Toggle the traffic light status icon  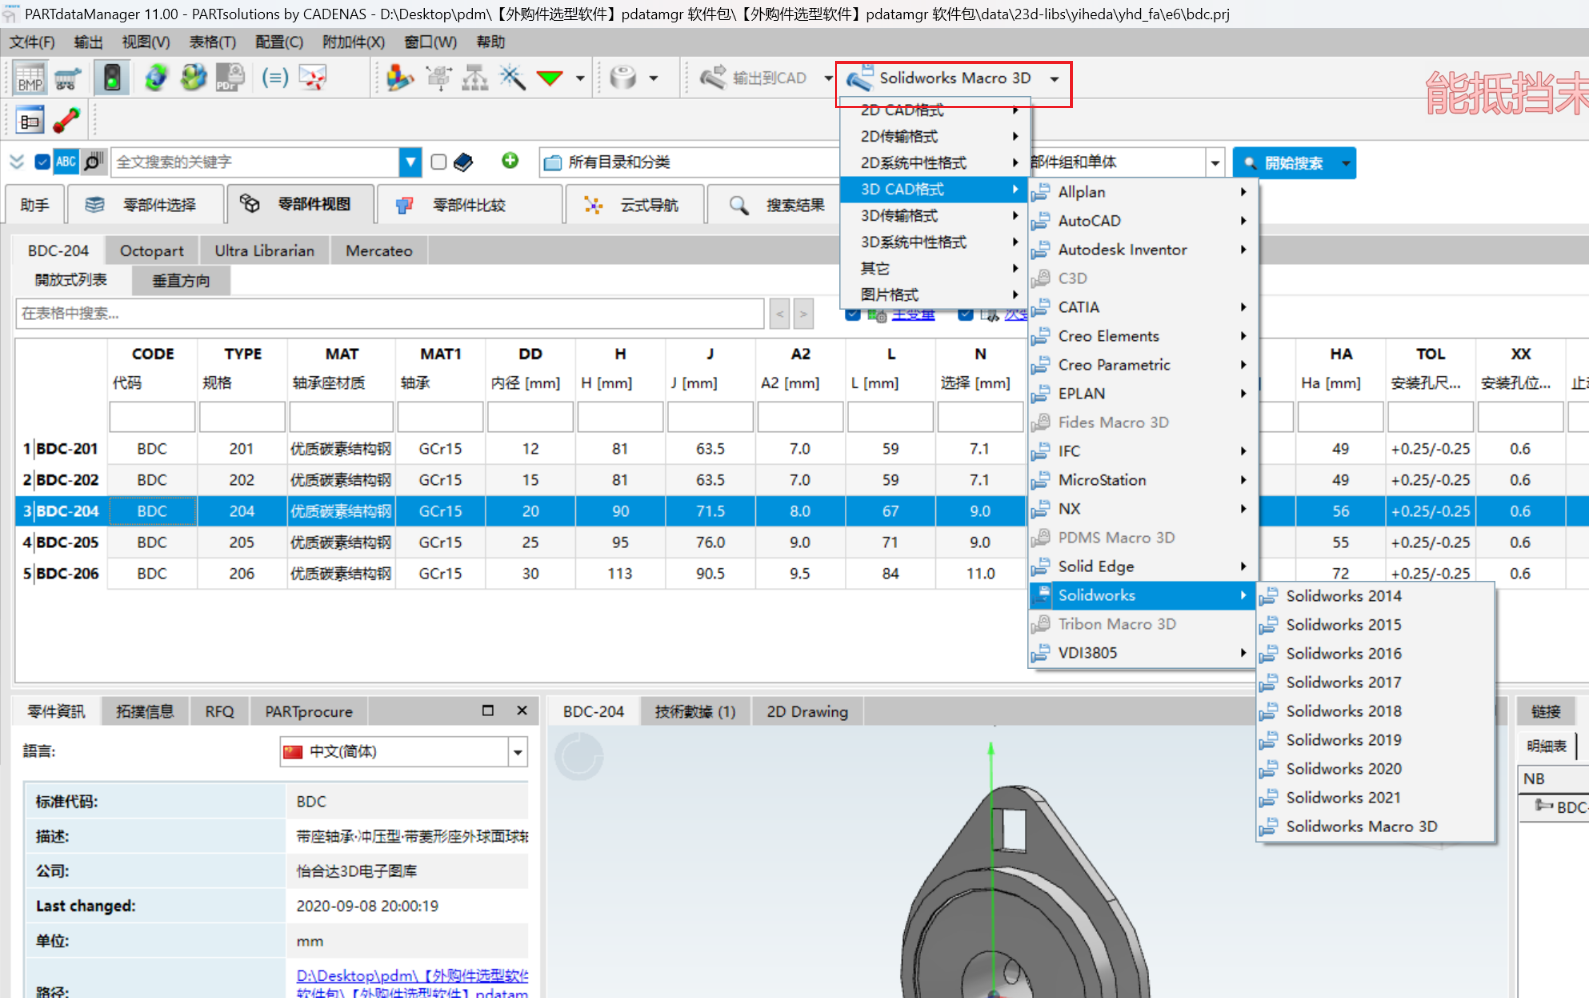click(112, 78)
